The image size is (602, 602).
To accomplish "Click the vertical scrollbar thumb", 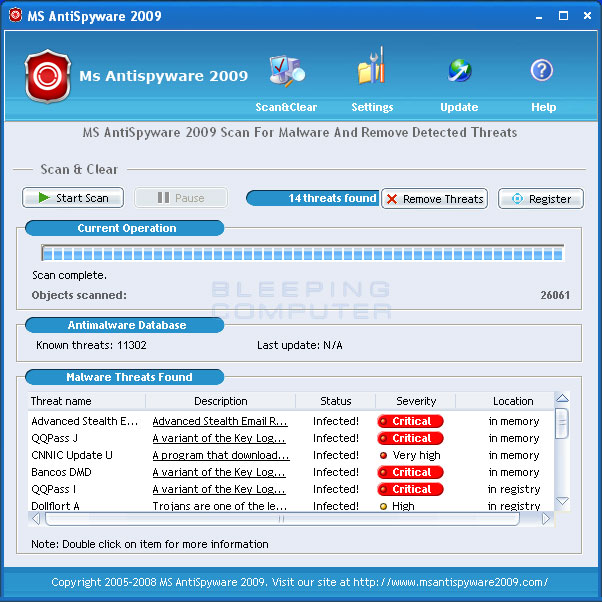I will point(562,423).
